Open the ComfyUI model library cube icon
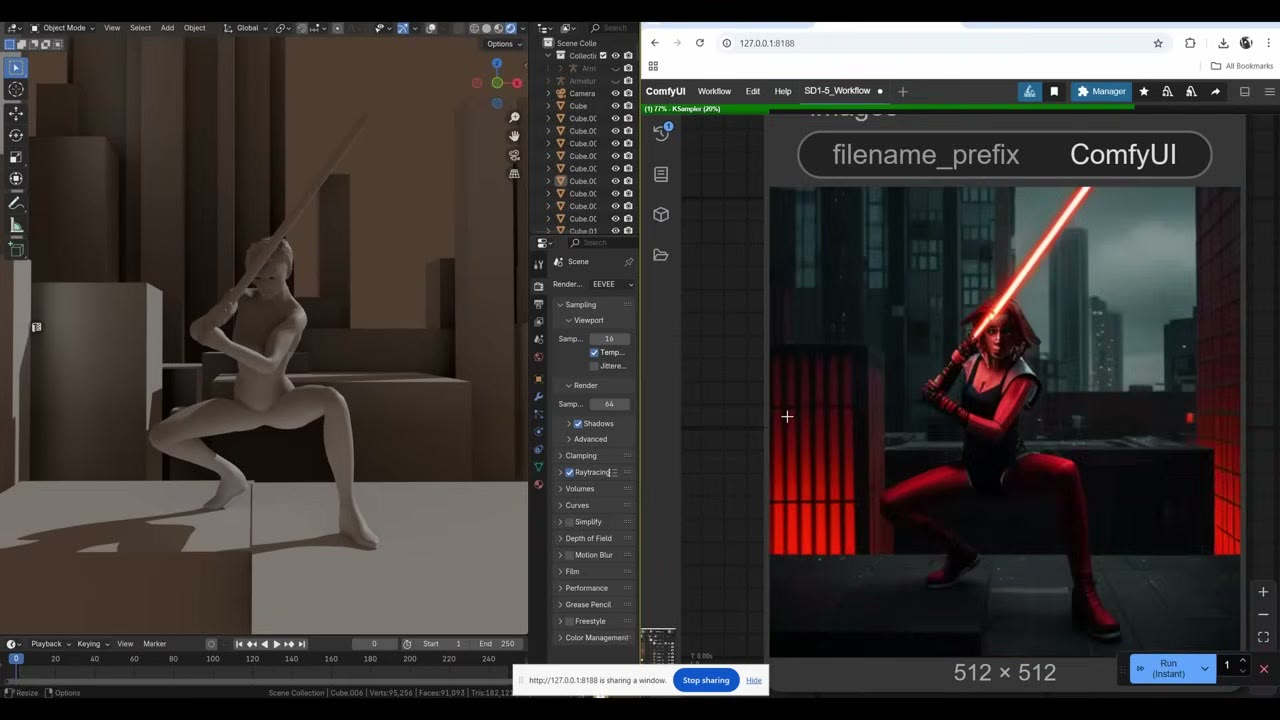1280x720 pixels. tap(661, 214)
